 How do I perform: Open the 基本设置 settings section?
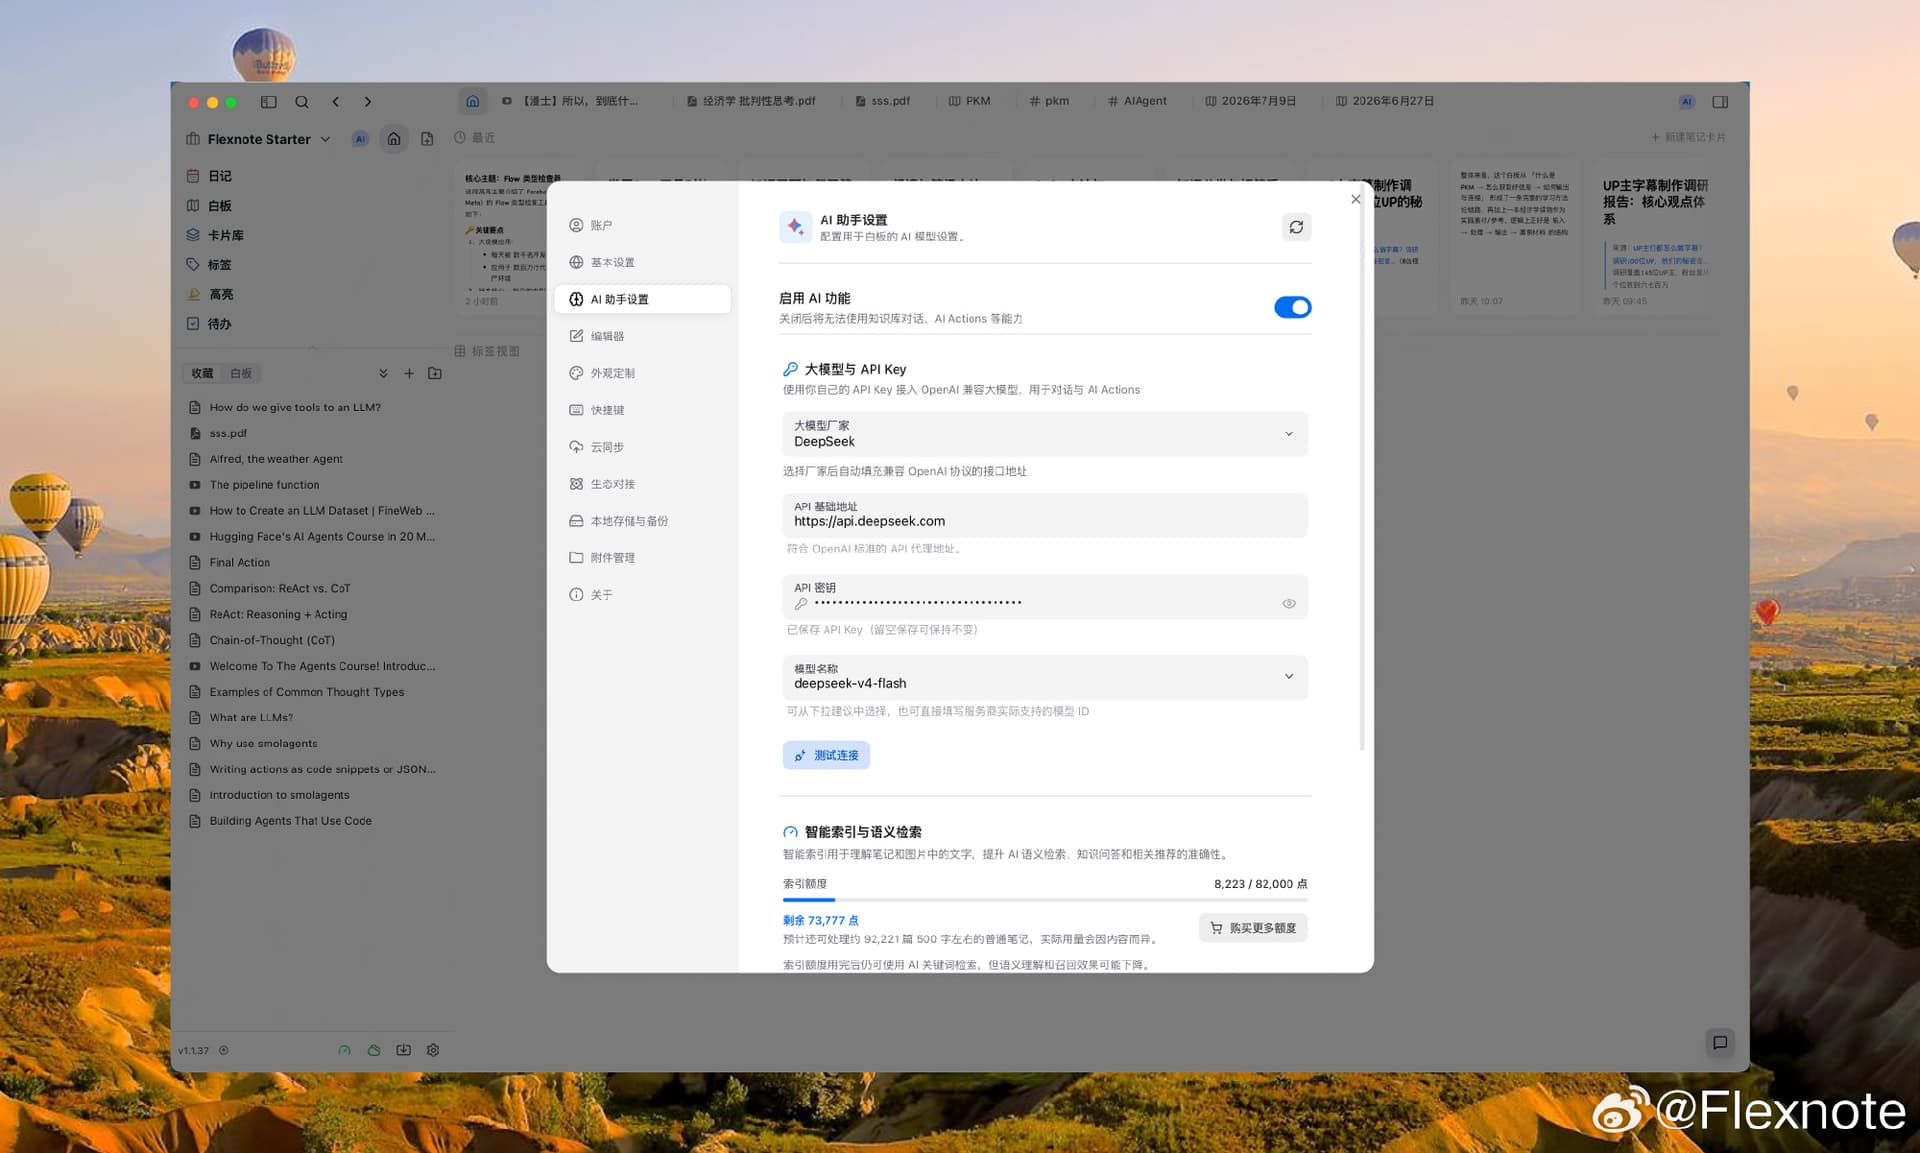[642, 262]
